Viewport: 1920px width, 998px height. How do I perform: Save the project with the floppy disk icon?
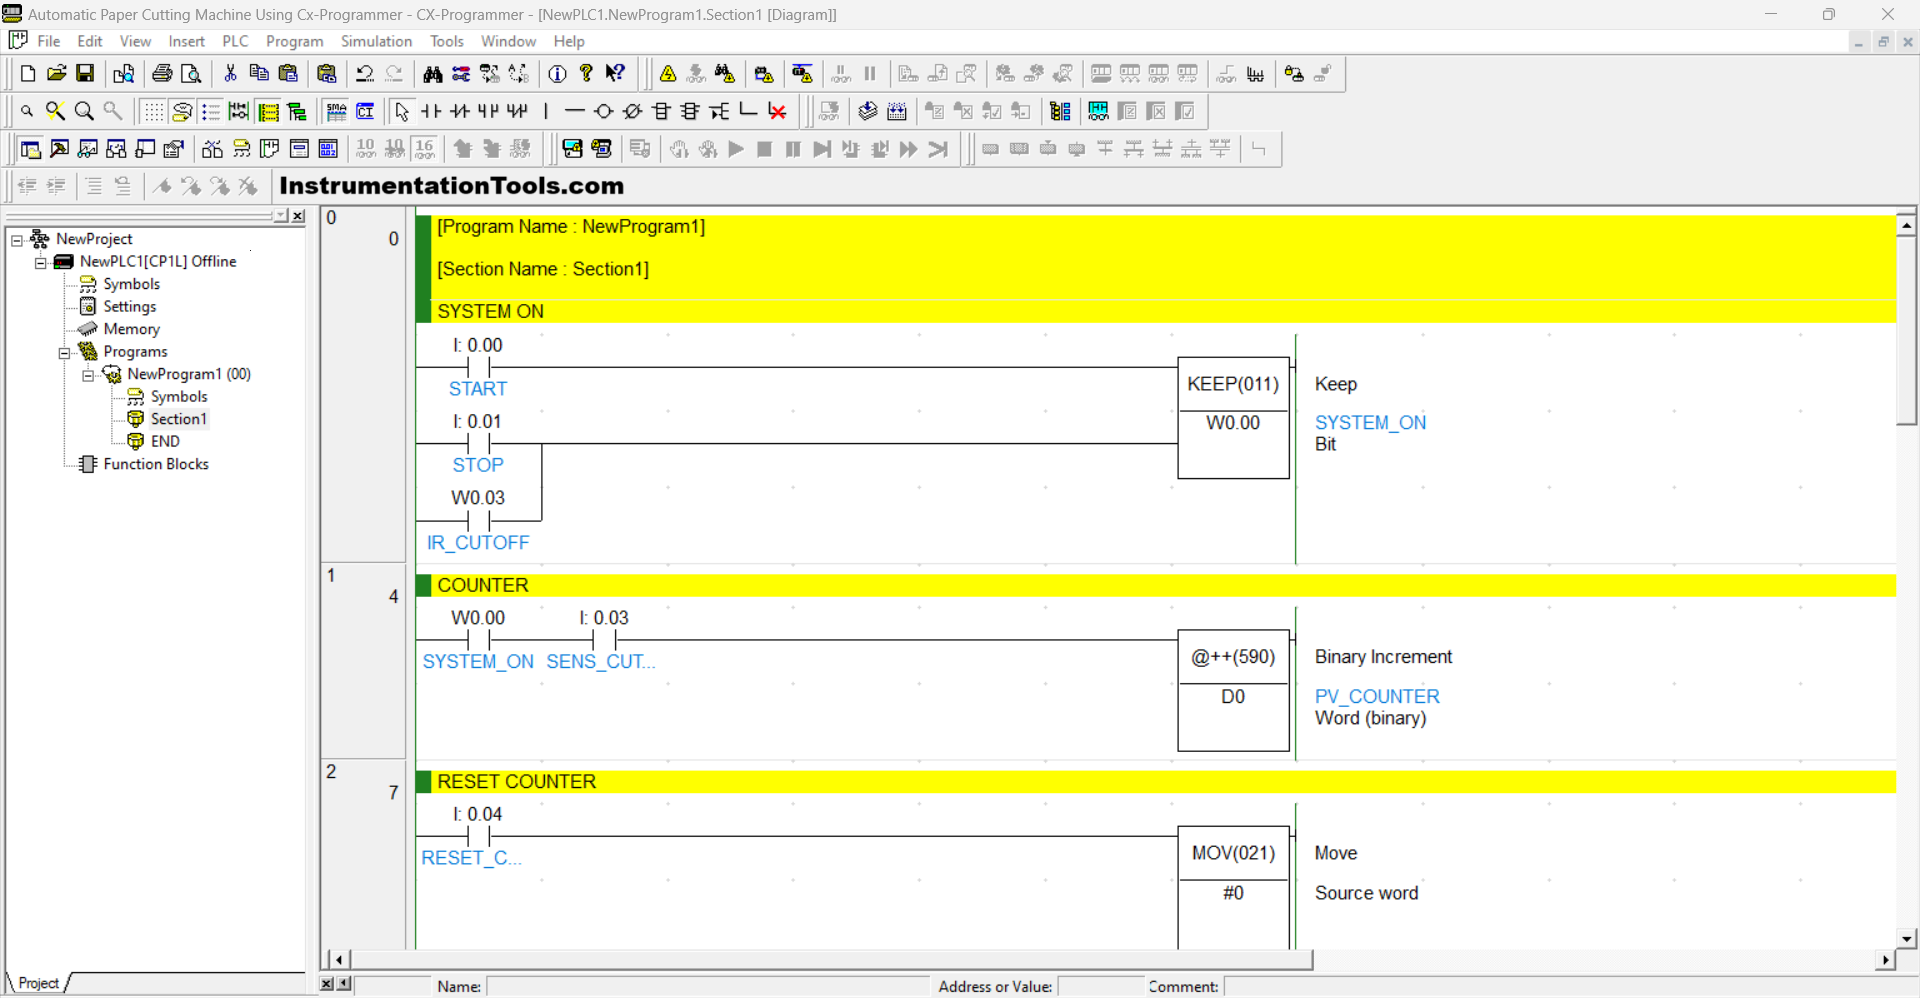85,74
